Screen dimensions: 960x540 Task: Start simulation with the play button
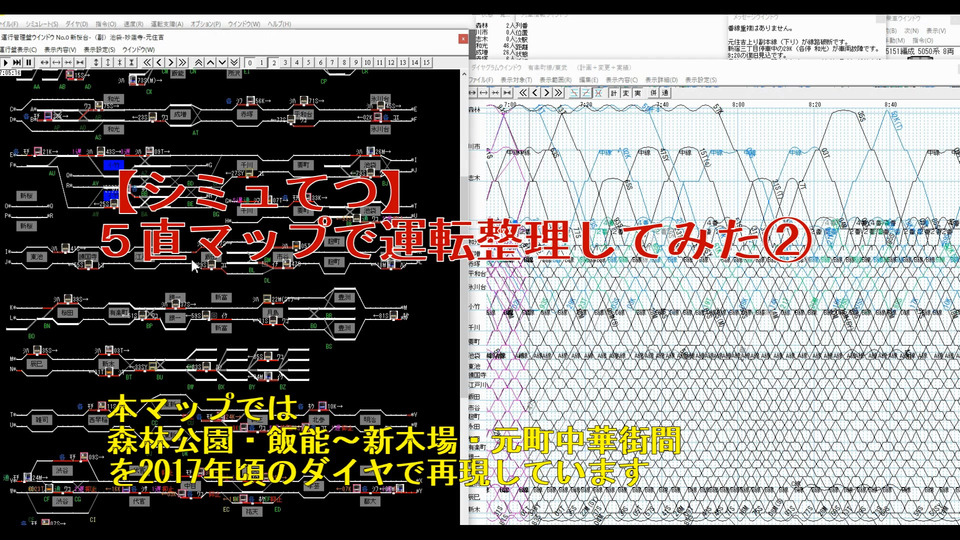coord(6,62)
